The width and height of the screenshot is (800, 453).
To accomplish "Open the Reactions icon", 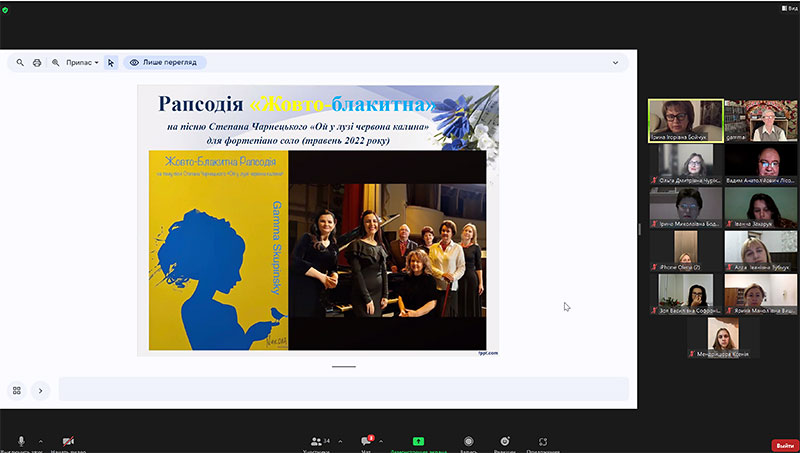I will (x=505, y=441).
